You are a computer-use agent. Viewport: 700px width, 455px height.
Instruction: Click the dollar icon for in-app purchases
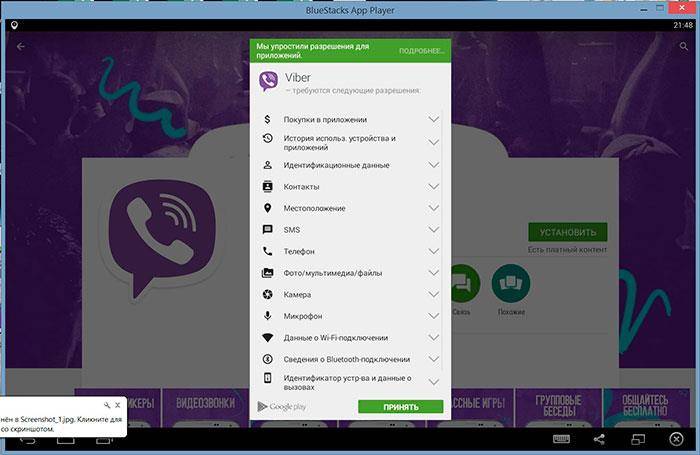pos(267,119)
